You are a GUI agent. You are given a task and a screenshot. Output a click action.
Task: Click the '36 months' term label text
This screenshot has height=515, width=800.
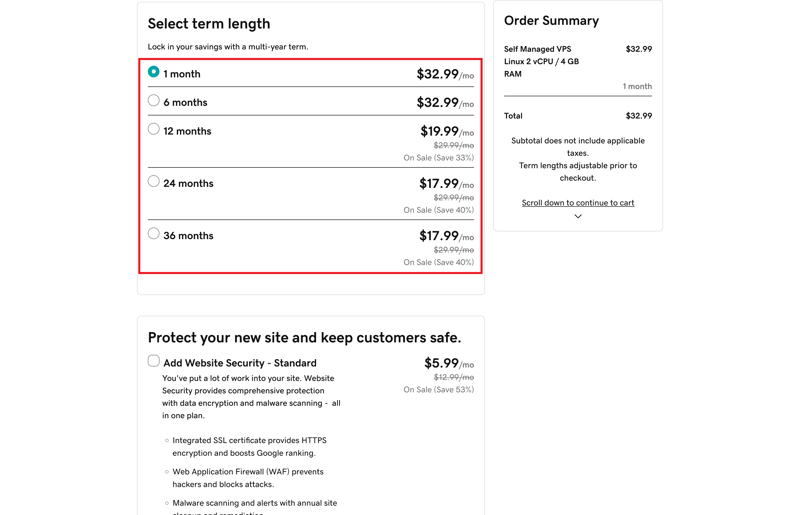[187, 236]
